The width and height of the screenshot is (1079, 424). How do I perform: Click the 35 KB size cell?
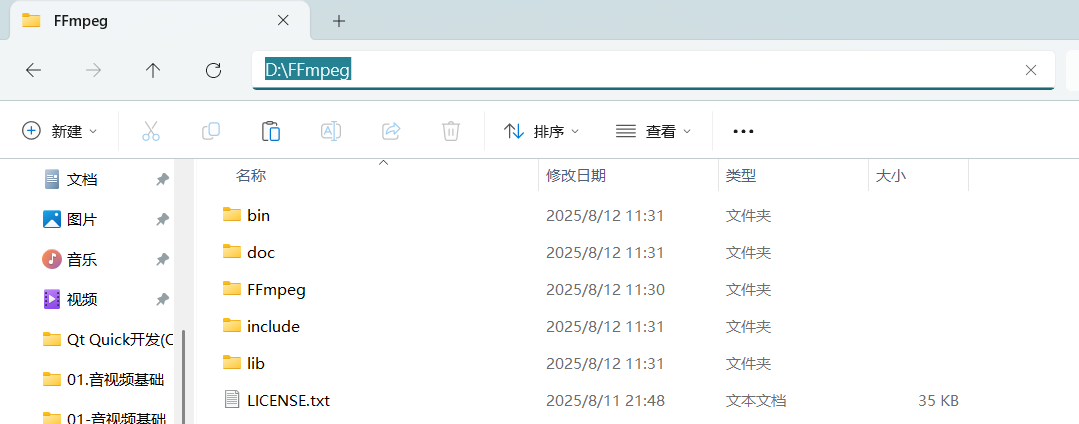pos(939,400)
